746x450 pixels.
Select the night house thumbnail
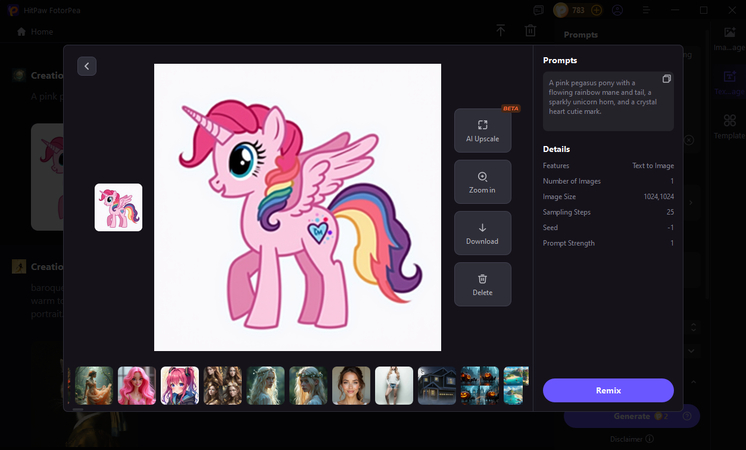pos(437,385)
